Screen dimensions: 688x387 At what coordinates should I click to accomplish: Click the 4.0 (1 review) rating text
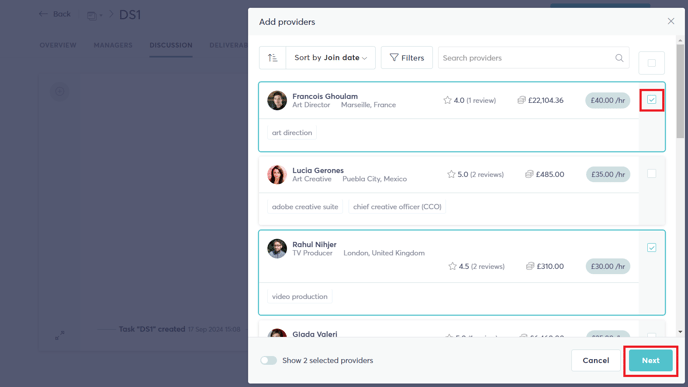[475, 100]
